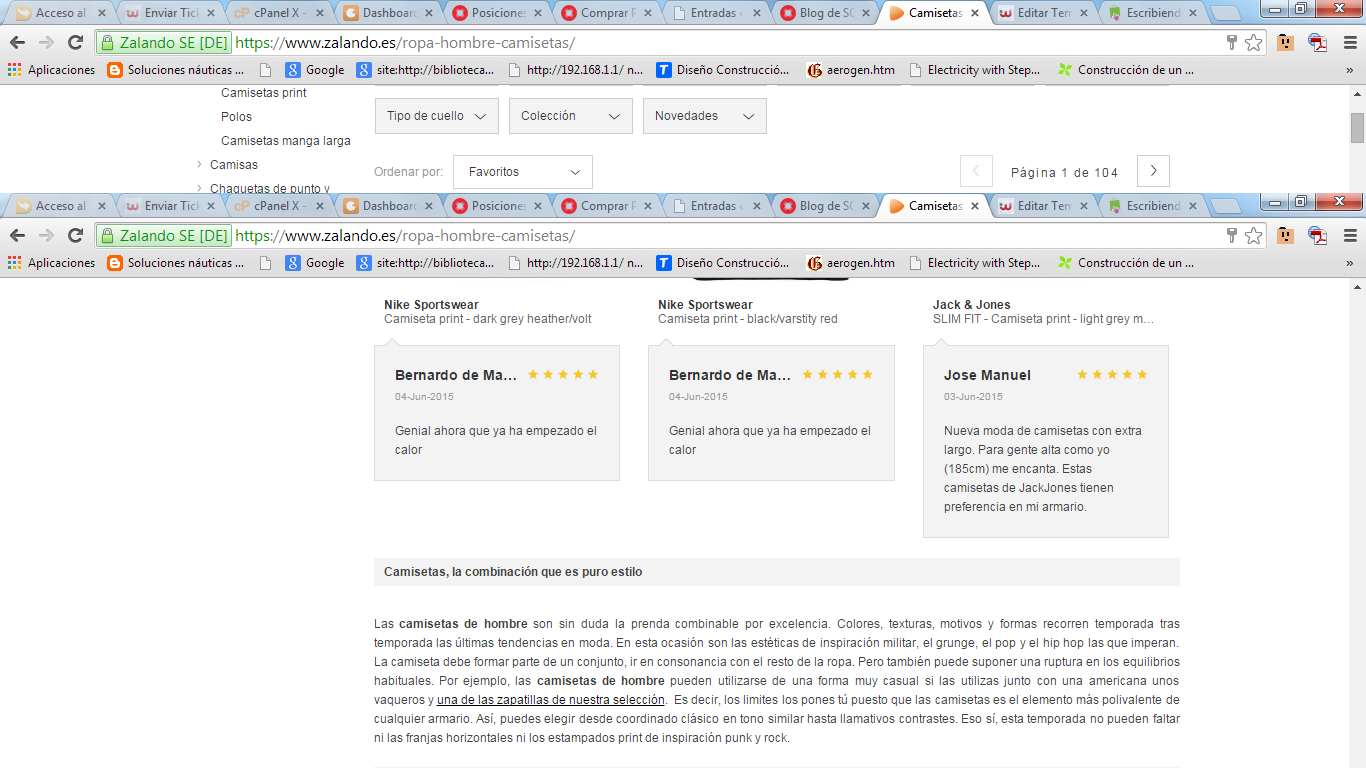Reload the page in the lower browser window
This screenshot has width=1366, height=768.
(75, 236)
